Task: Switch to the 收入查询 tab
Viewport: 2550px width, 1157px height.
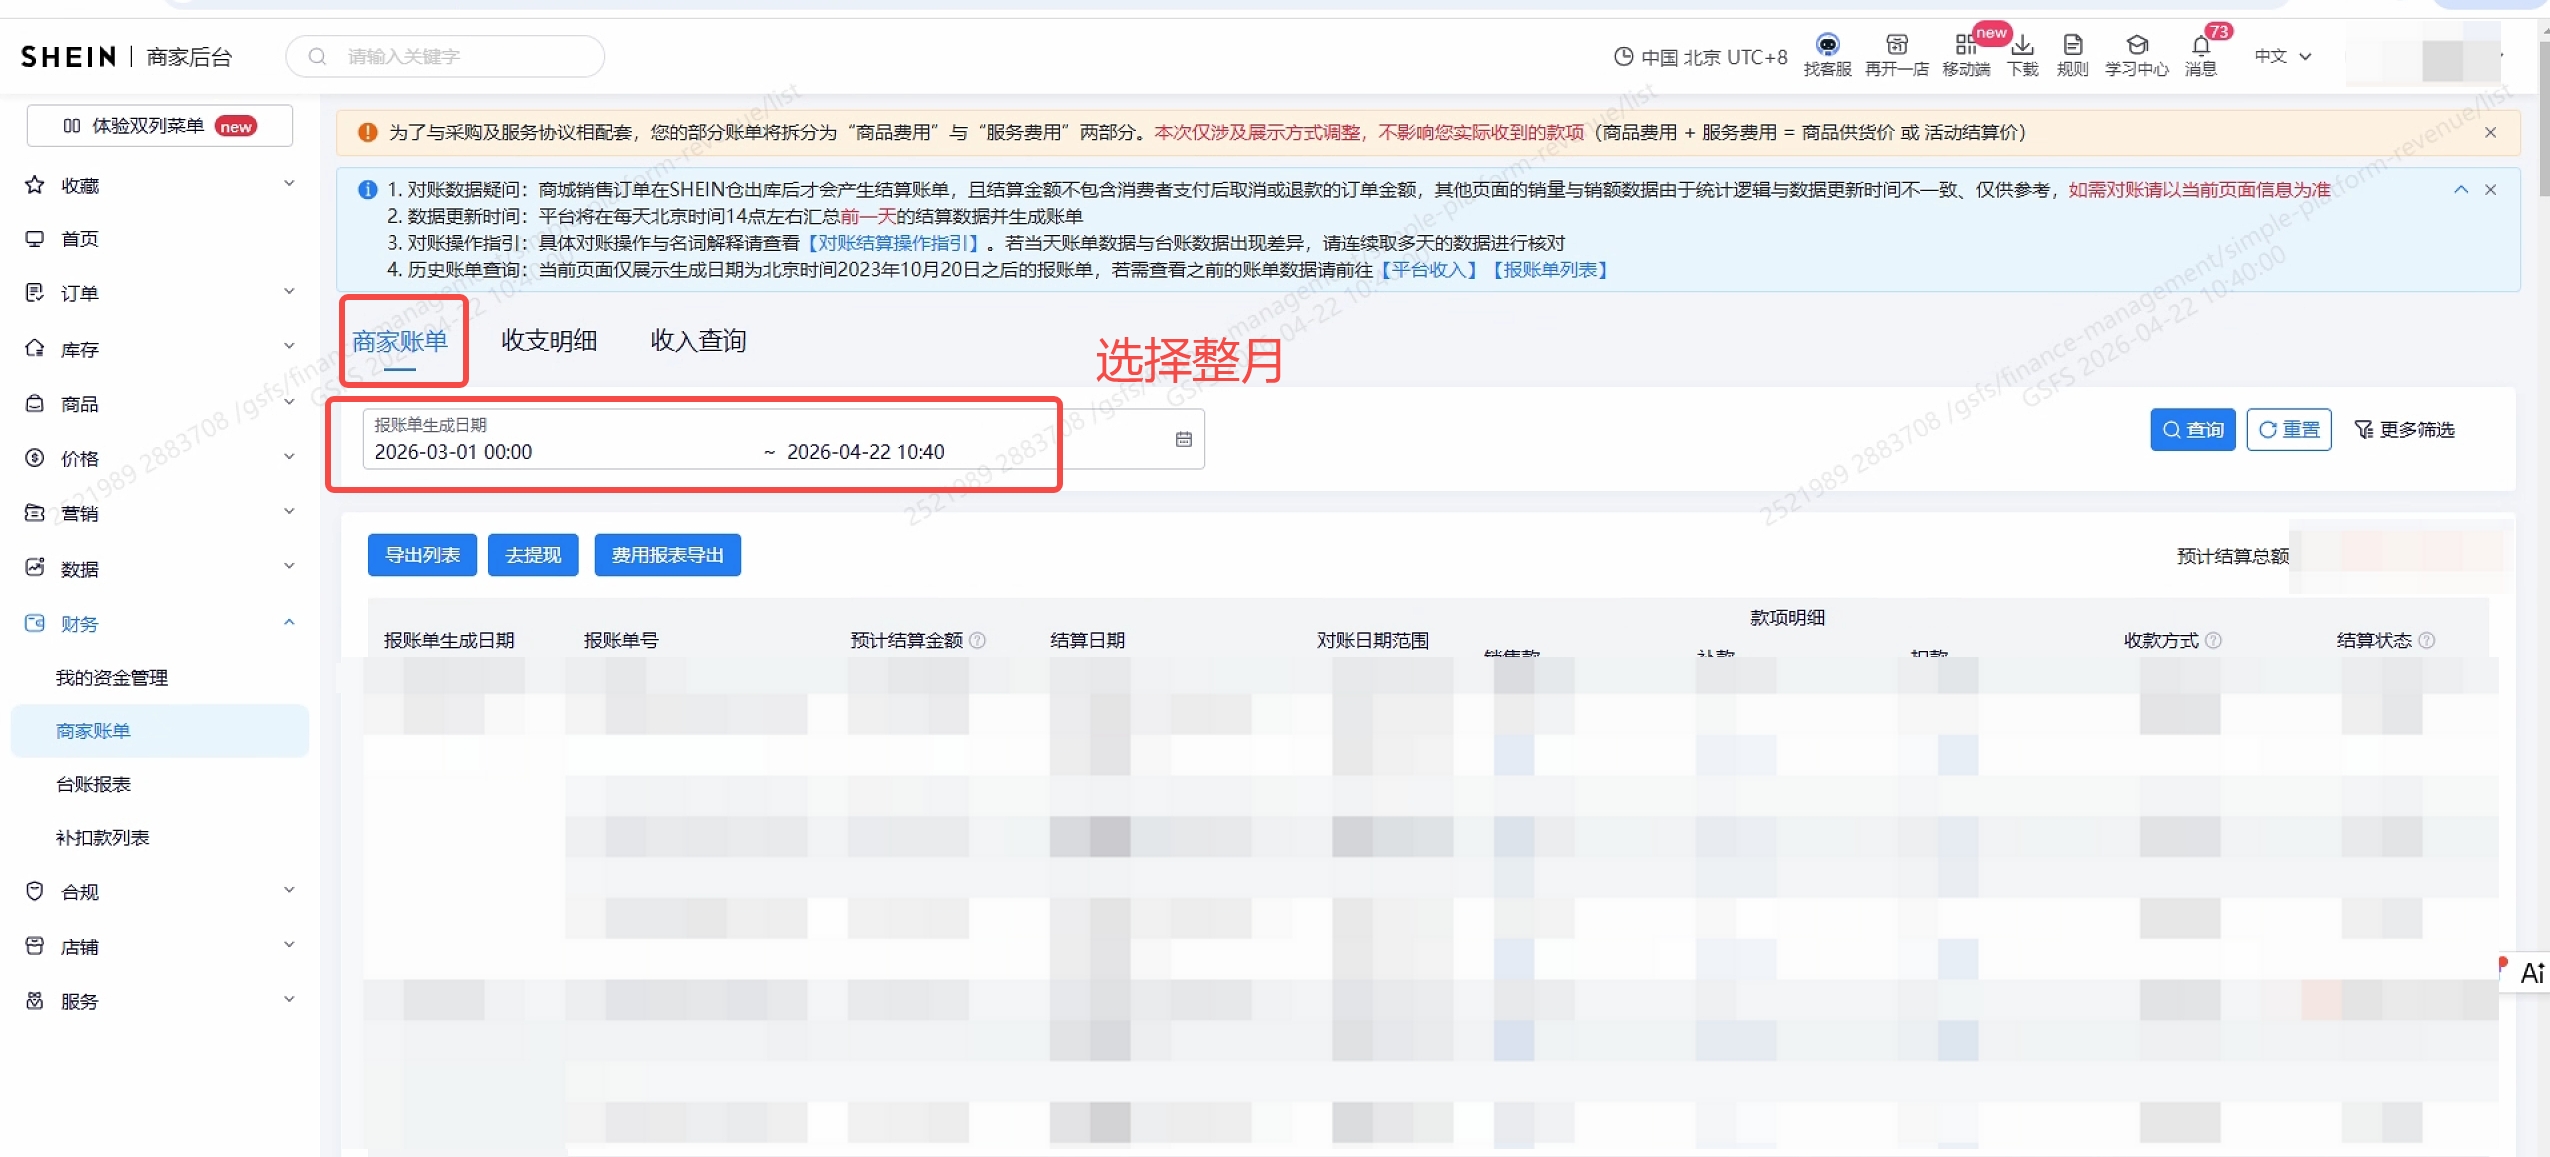Action: coord(698,341)
